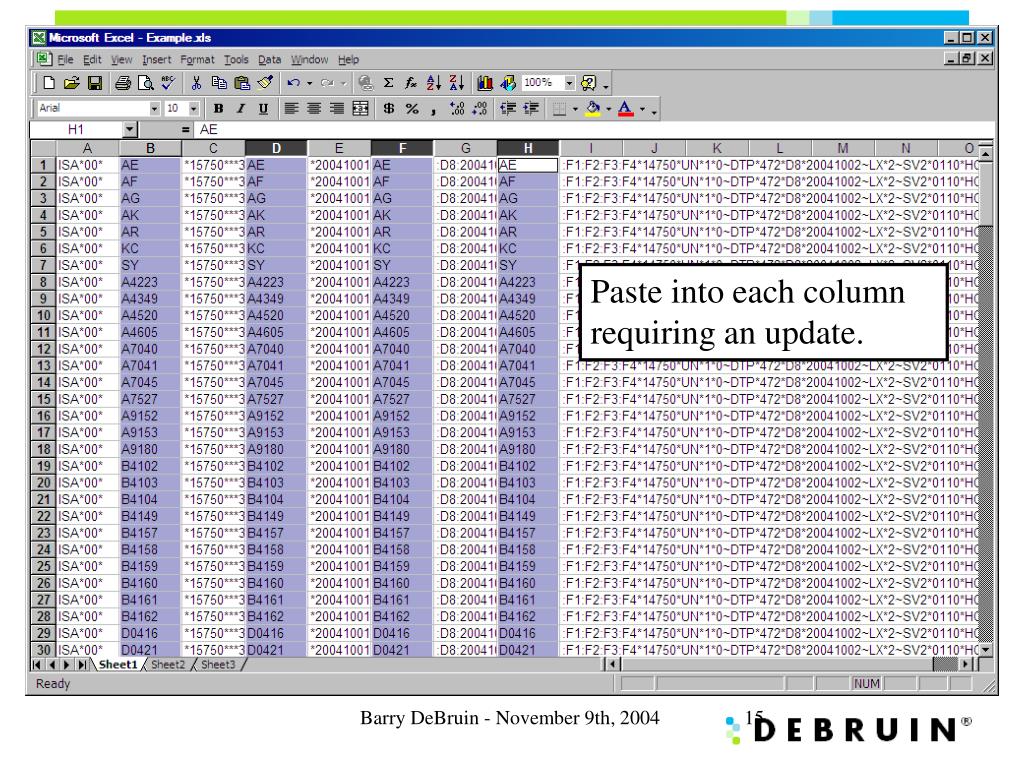The height and width of the screenshot is (768, 1024).
Task: Select column M by its header
Action: click(x=842, y=148)
